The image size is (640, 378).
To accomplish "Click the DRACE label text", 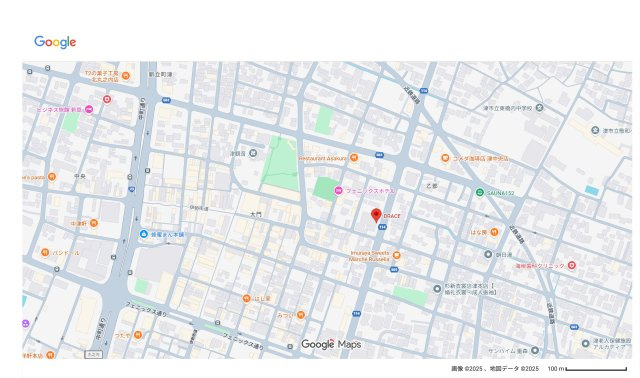I will click(x=392, y=216).
